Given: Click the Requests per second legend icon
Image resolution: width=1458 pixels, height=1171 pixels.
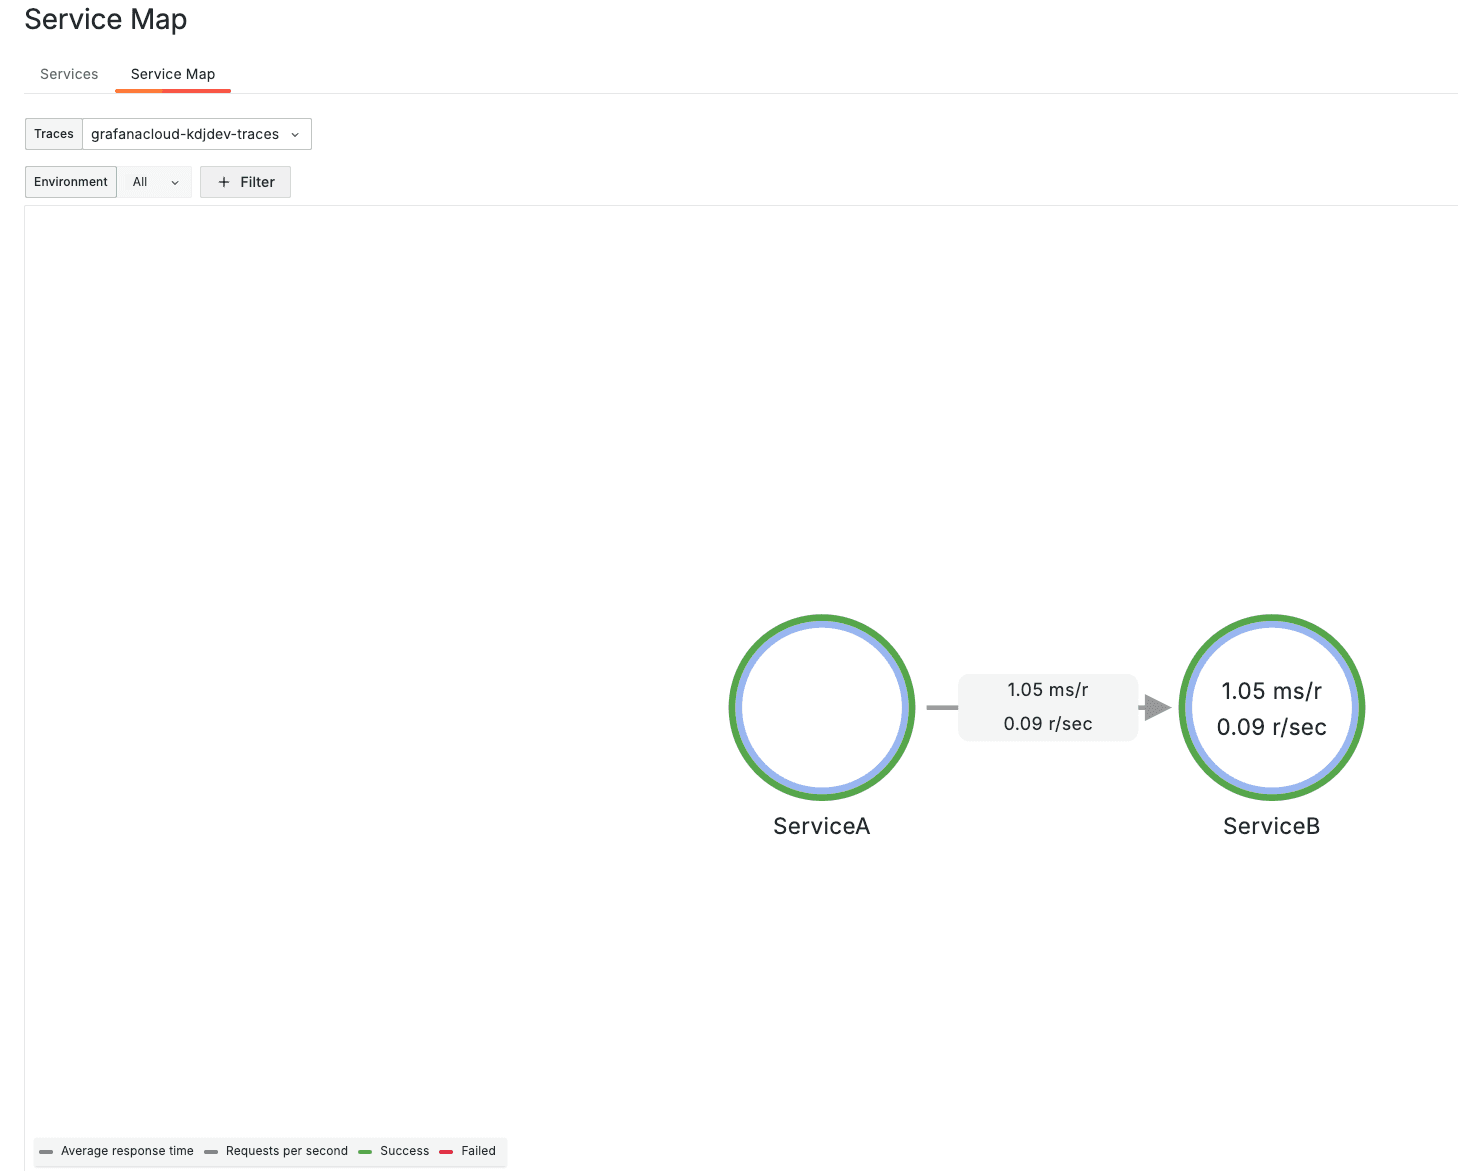Looking at the screenshot, I should [x=211, y=1151].
